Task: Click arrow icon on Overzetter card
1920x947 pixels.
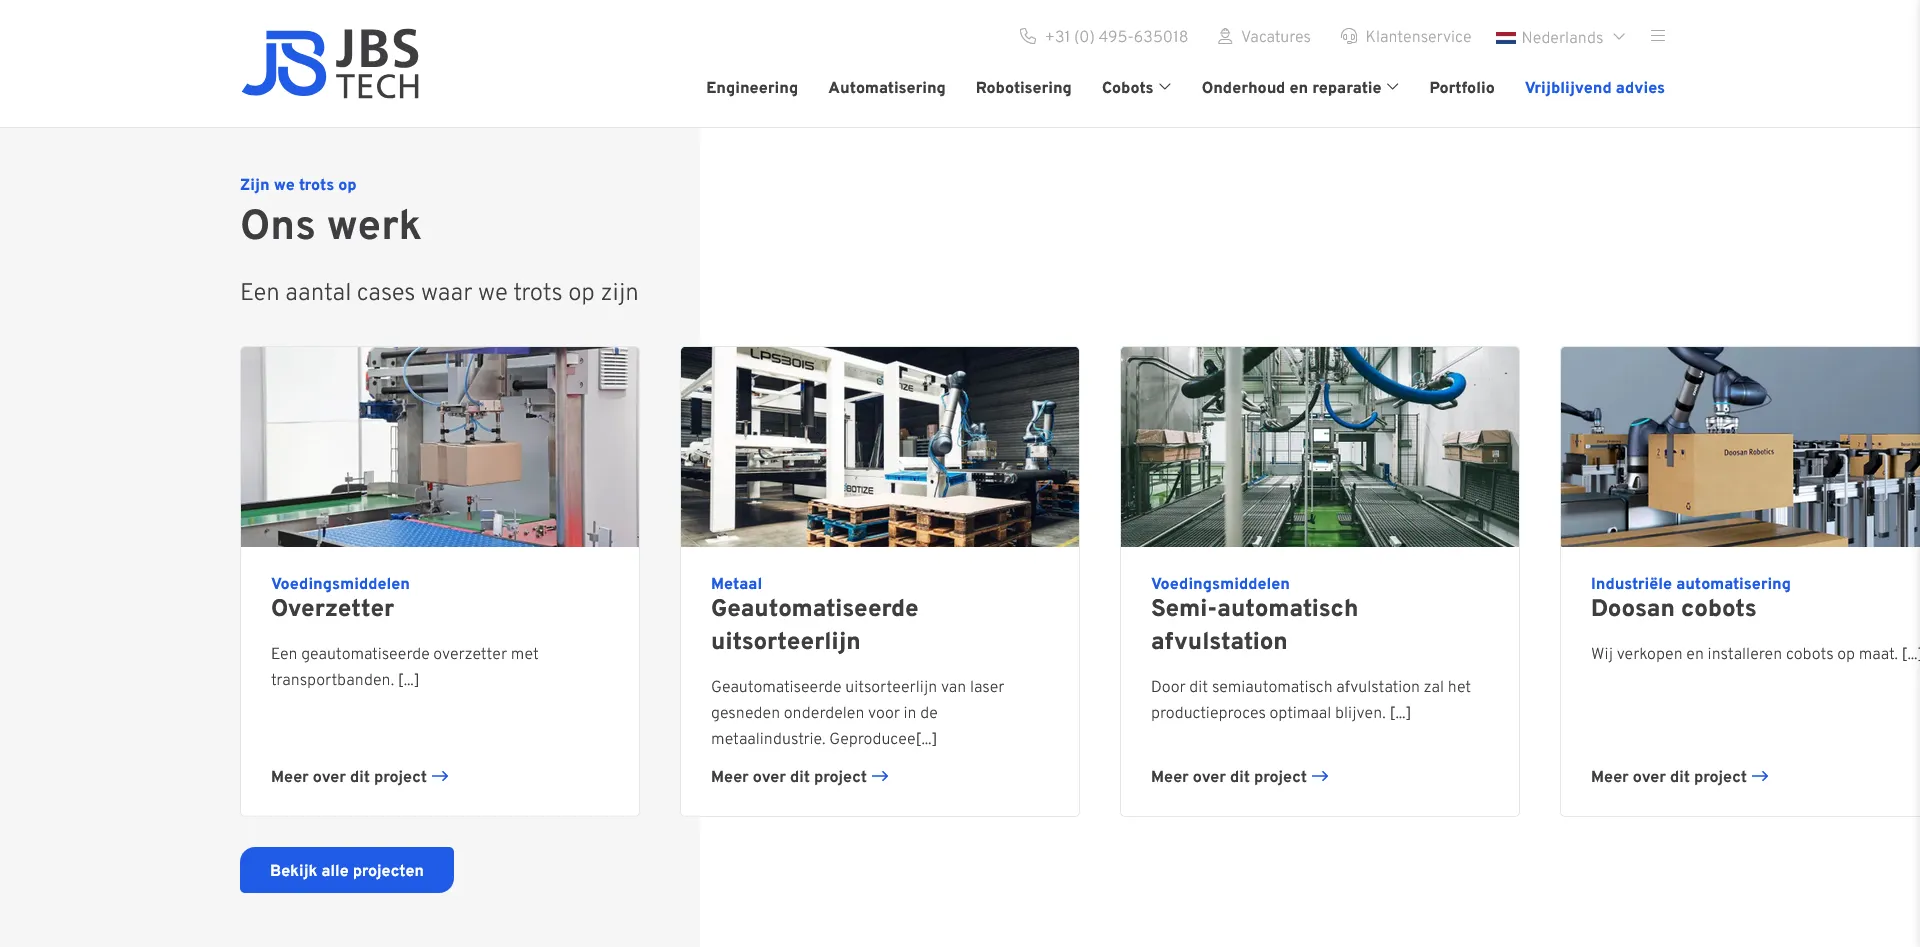Action: click(x=440, y=776)
